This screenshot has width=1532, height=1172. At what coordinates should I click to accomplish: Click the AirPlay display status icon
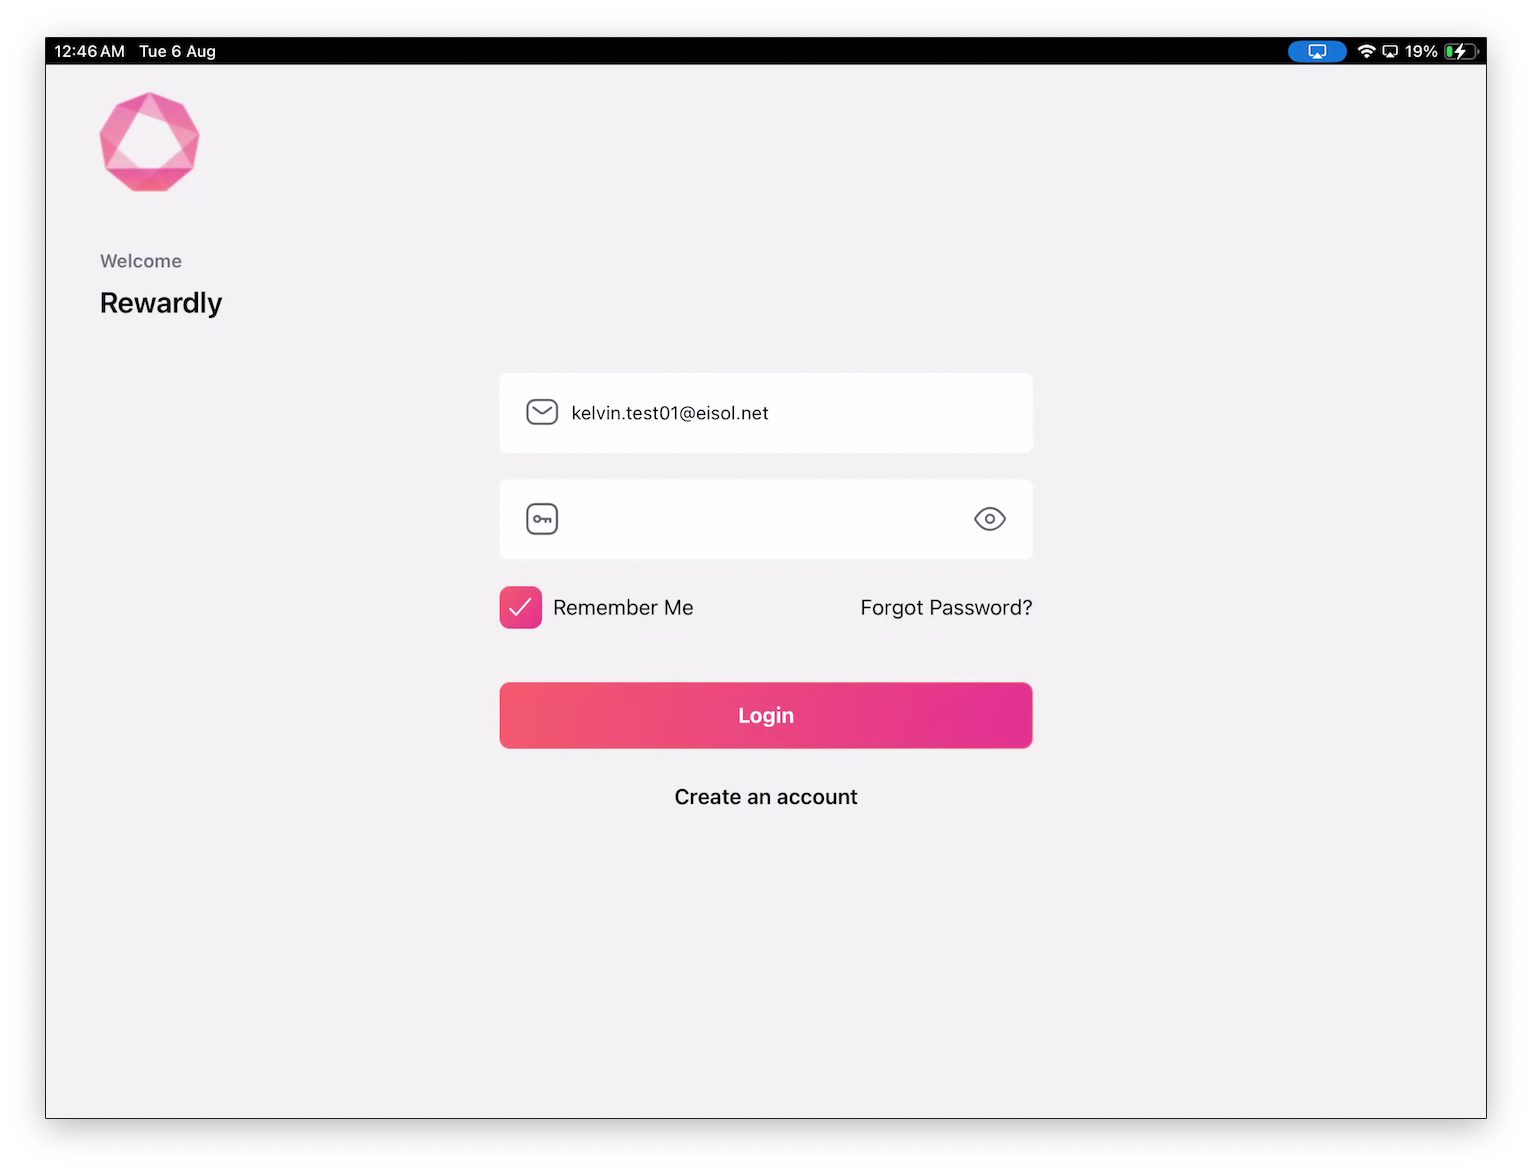click(x=1390, y=51)
